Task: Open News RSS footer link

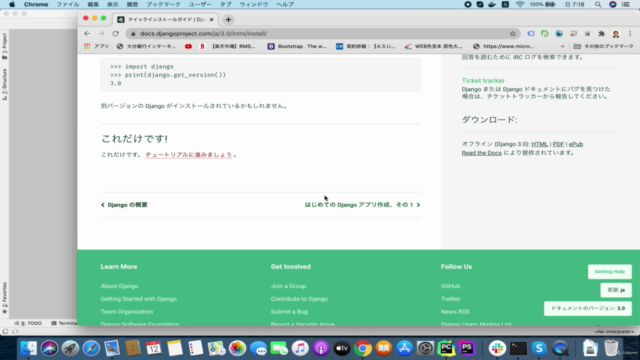Action: 455,311
